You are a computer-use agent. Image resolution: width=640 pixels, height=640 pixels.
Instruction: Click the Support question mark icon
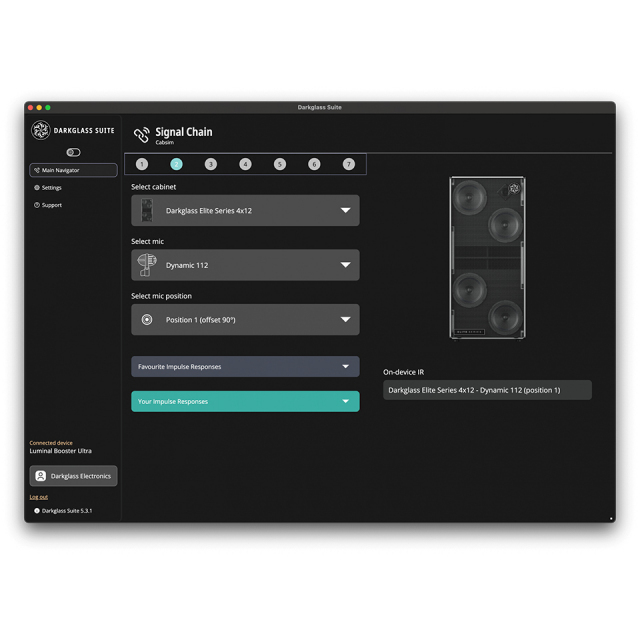pyautogui.click(x=37, y=205)
